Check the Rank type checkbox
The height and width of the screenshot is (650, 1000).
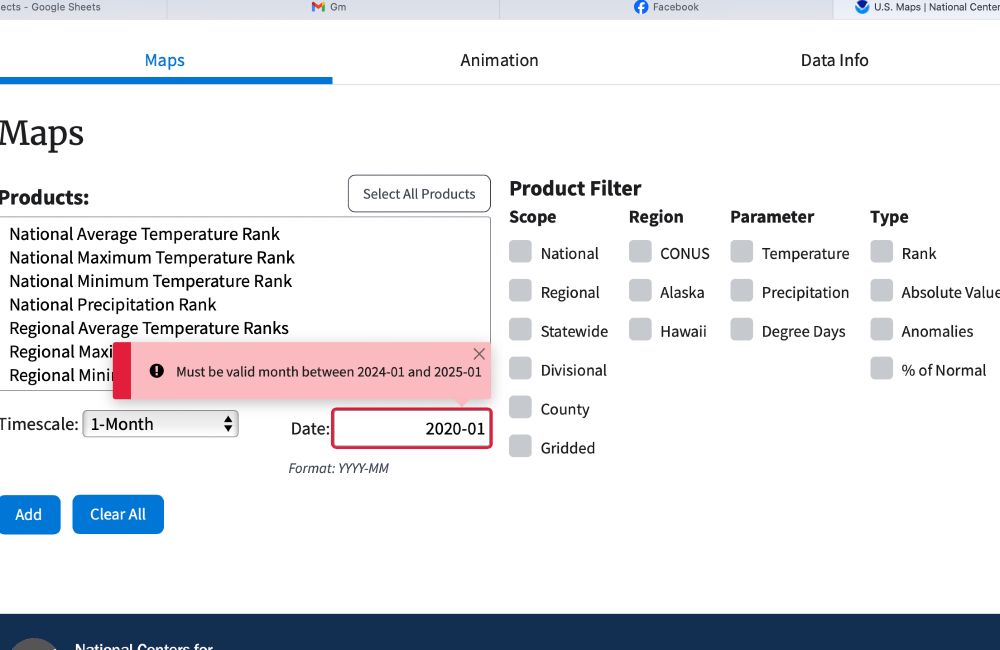(x=881, y=252)
